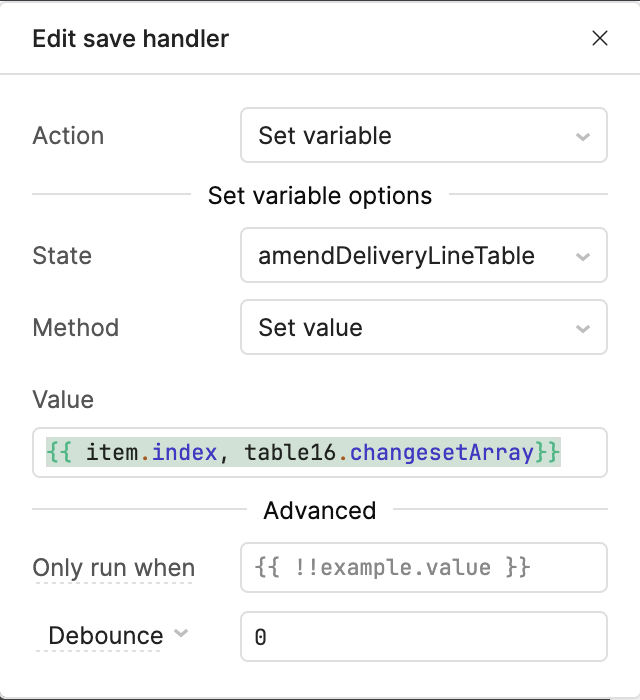This screenshot has width=640, height=700.
Task: Open the Method dropdown showing Set value
Action: [x=410, y=328]
